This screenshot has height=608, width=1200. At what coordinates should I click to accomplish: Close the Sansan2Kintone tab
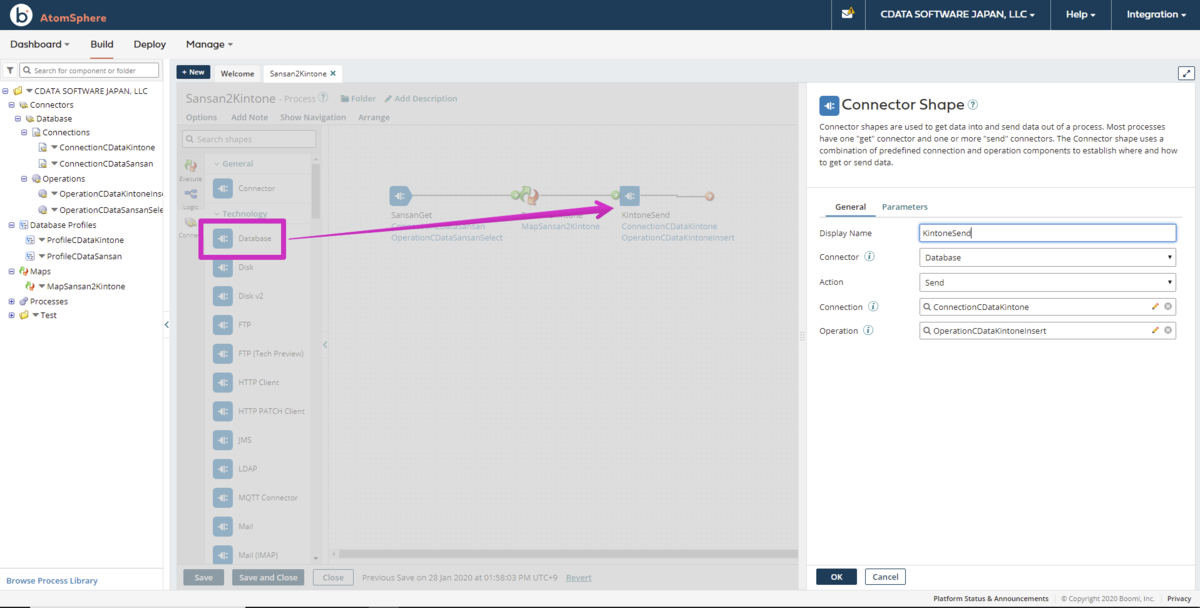point(333,74)
